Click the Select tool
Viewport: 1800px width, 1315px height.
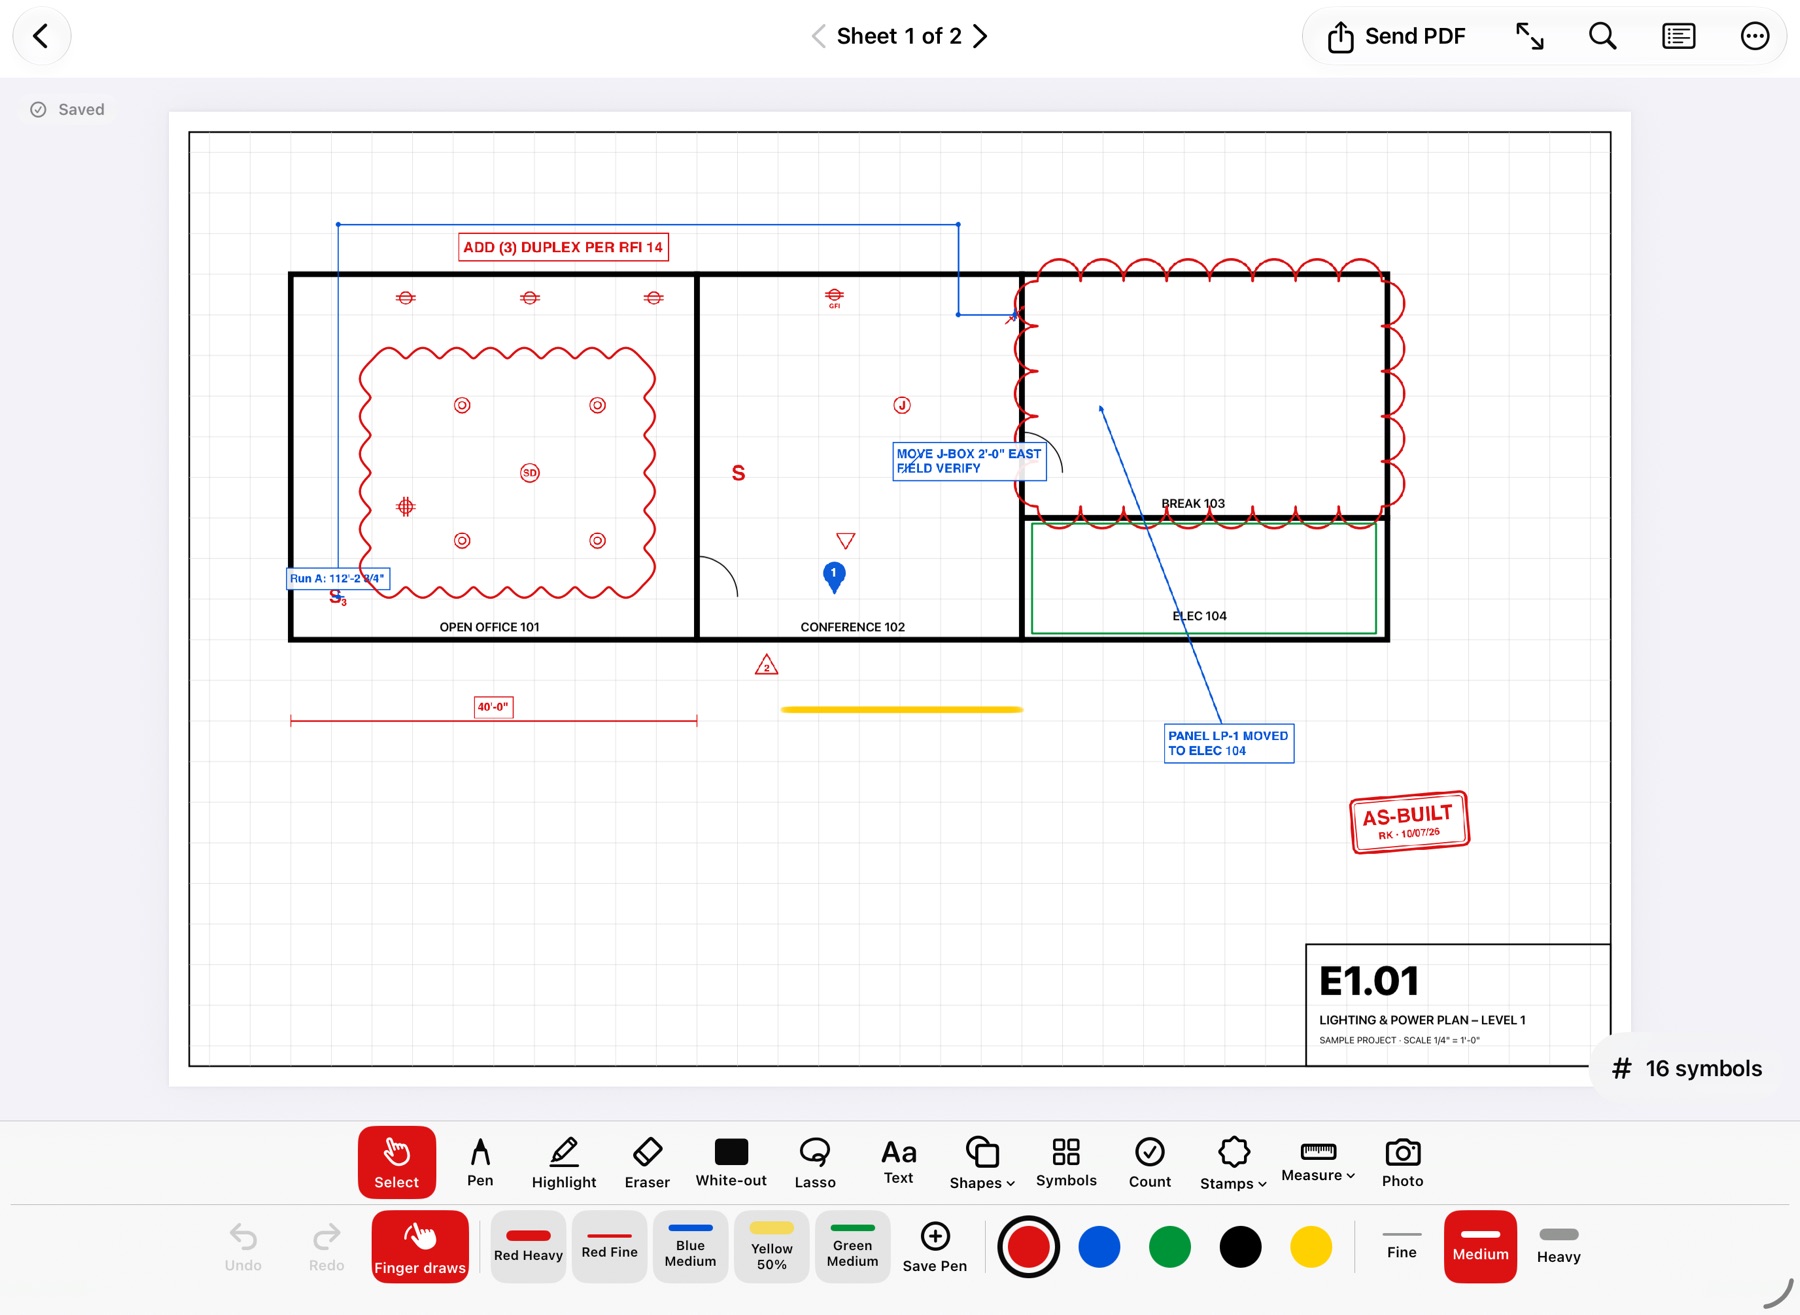(397, 1162)
